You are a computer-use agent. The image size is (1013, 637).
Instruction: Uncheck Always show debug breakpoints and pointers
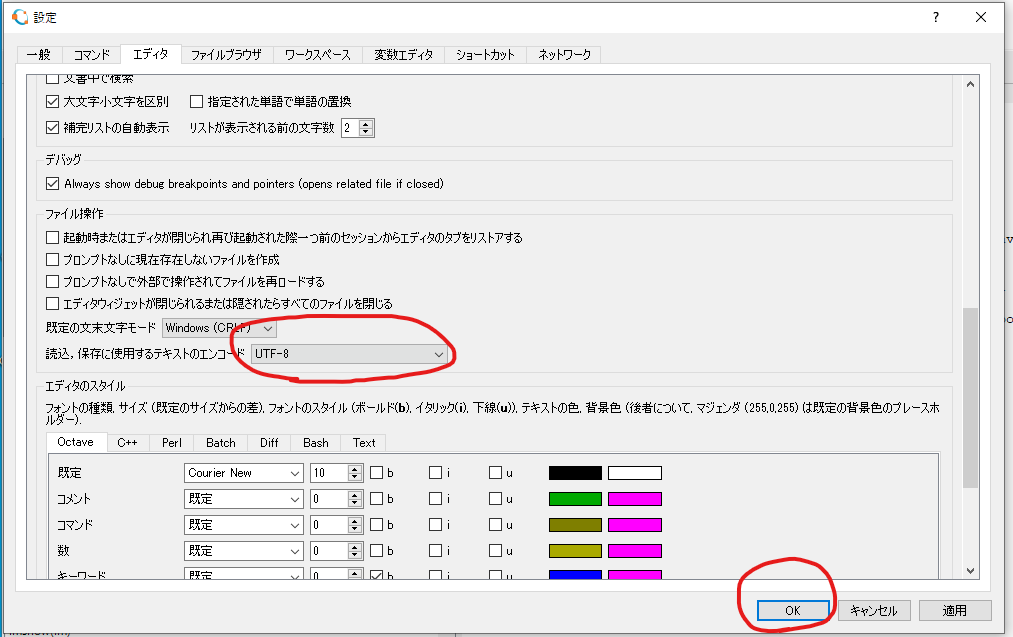(x=54, y=184)
